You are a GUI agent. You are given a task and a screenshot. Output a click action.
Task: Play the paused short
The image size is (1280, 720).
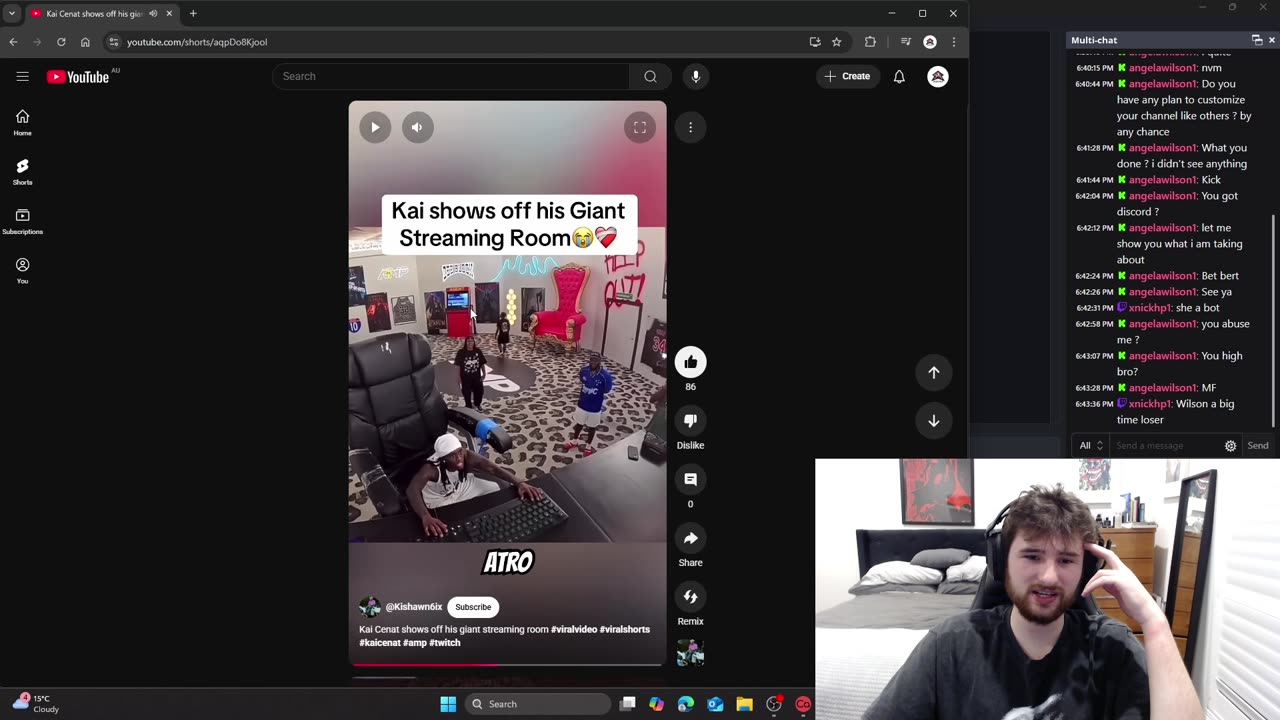click(375, 127)
